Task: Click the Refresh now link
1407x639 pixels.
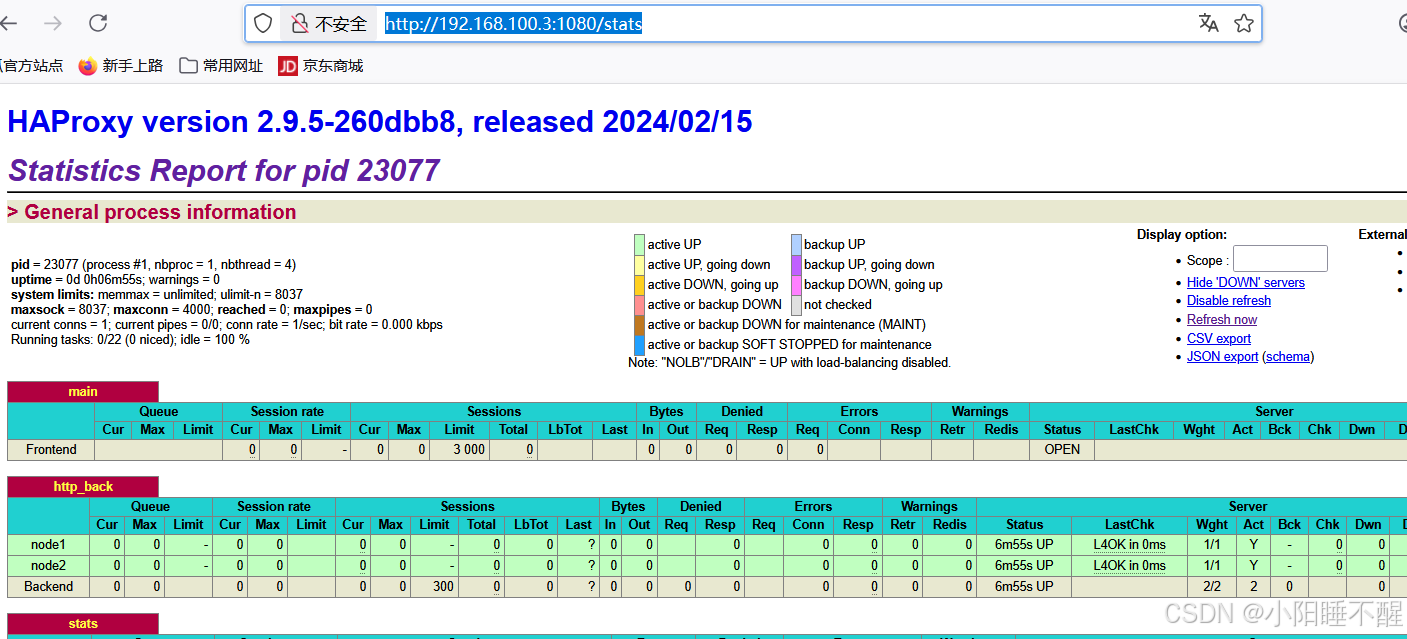Action: [1222, 320]
